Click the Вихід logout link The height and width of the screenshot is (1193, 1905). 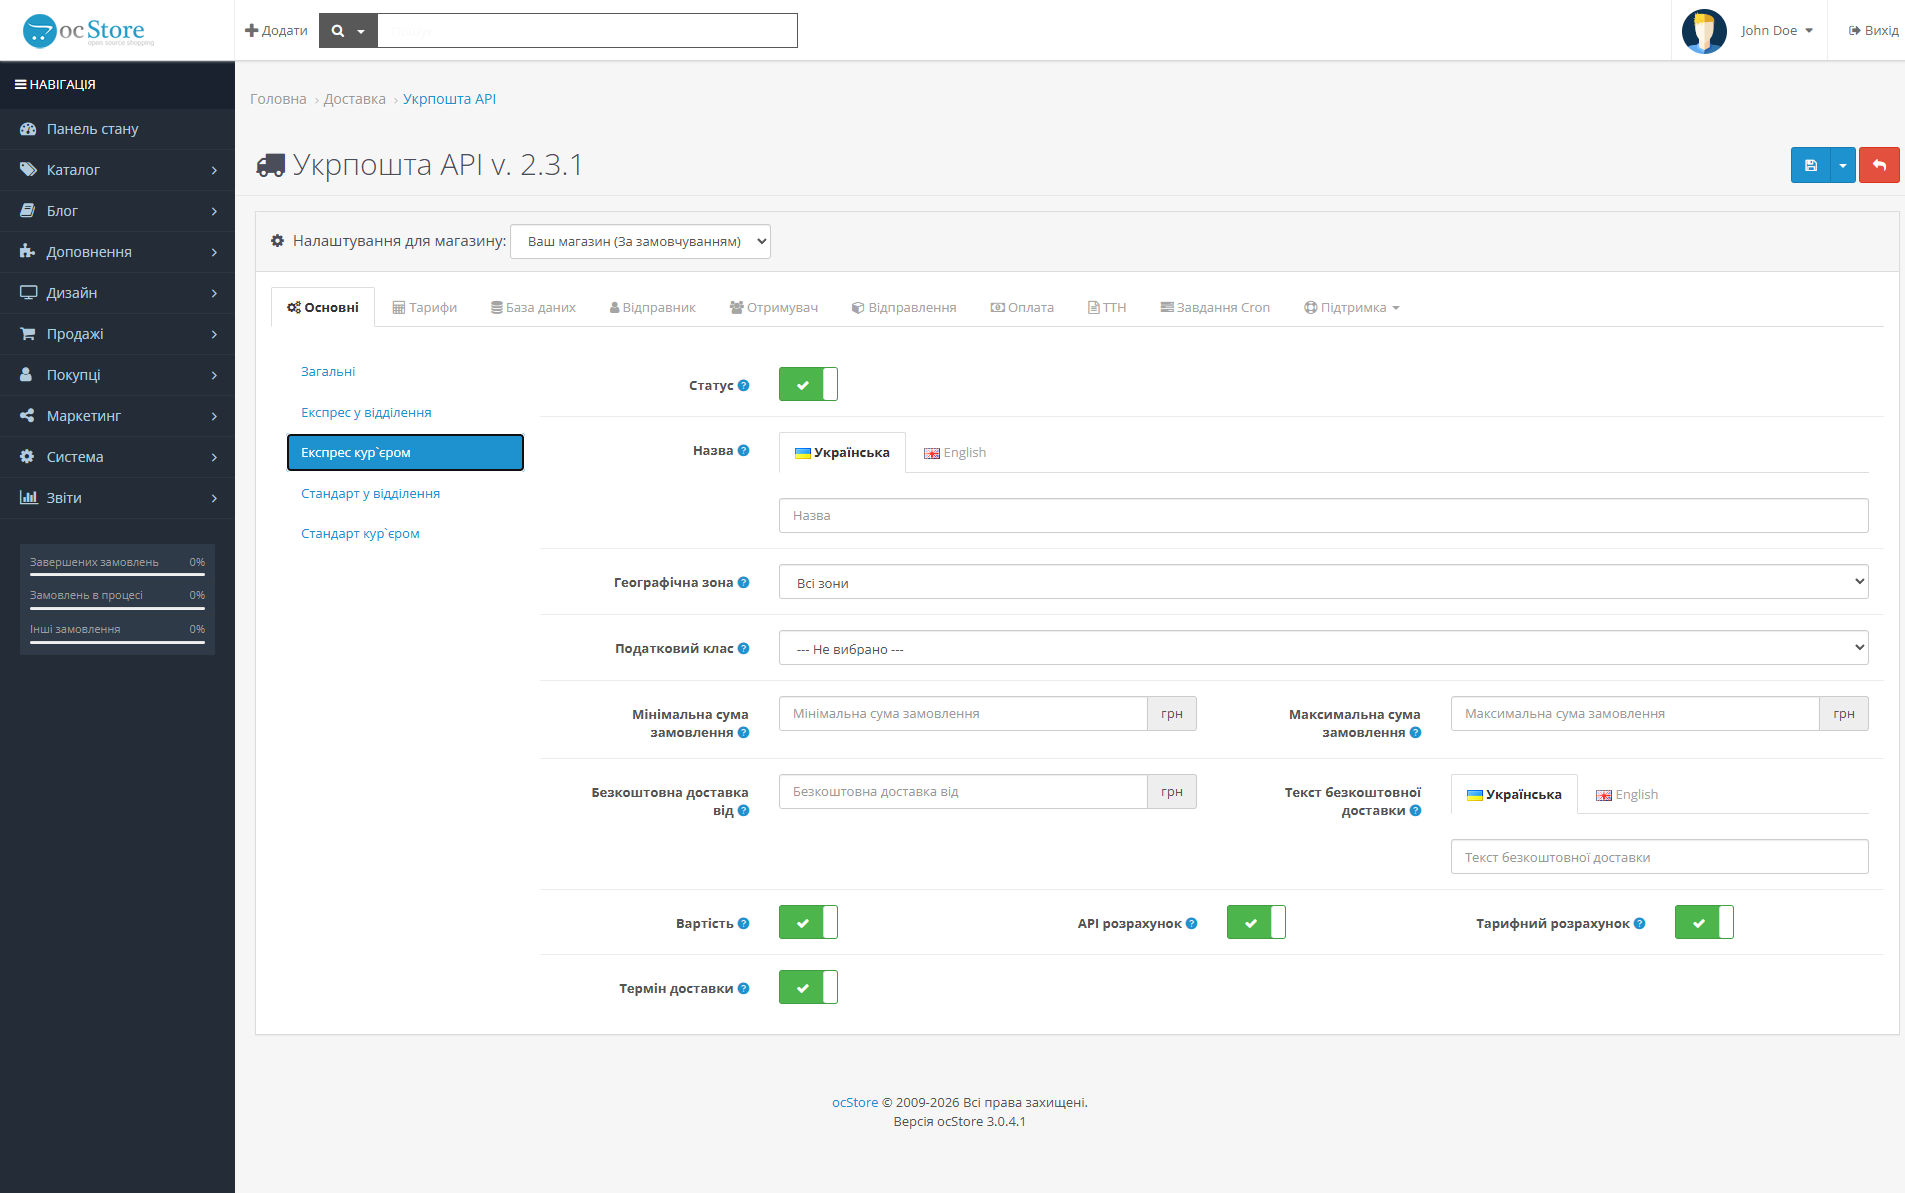point(1873,31)
